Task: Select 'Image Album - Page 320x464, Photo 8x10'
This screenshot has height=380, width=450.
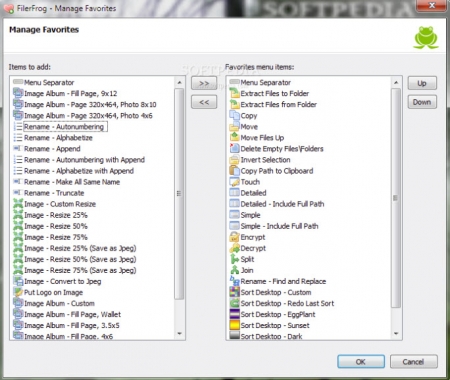Action: [90, 104]
